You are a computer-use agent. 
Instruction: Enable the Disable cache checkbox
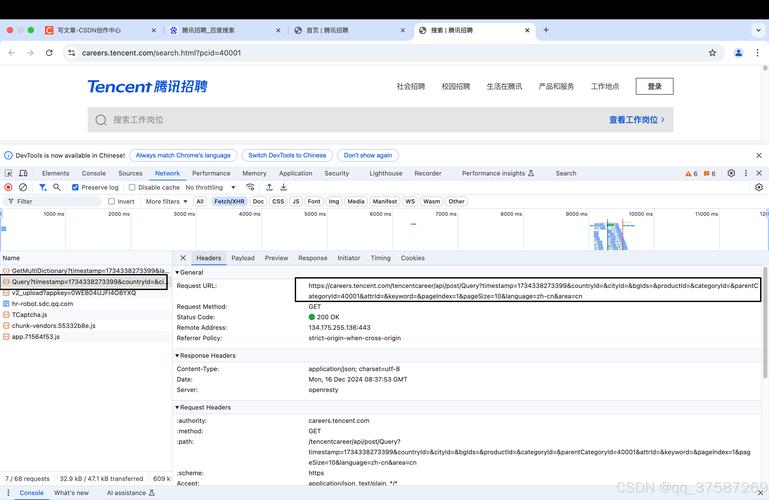click(x=132, y=187)
